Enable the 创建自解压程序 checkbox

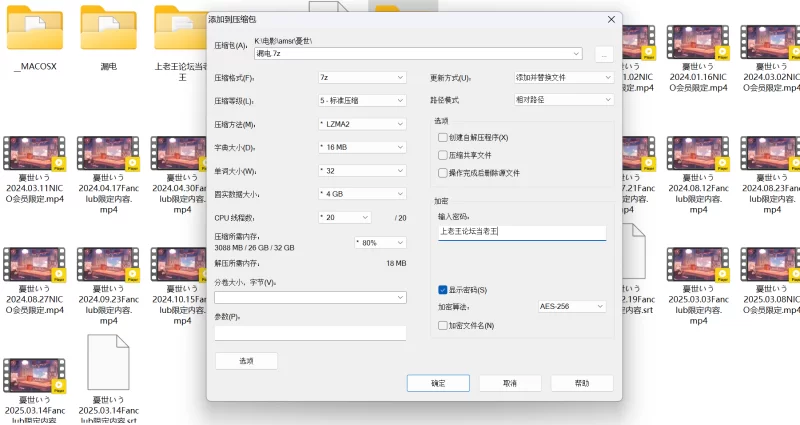pos(443,137)
